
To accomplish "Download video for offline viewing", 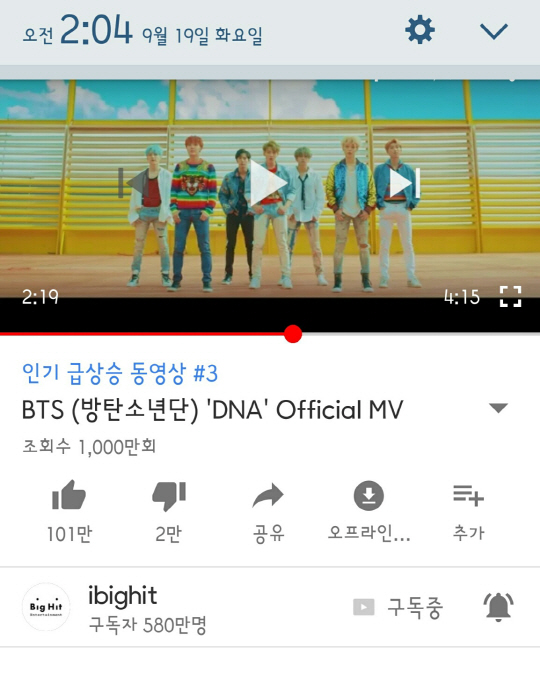I will pyautogui.click(x=369, y=496).
